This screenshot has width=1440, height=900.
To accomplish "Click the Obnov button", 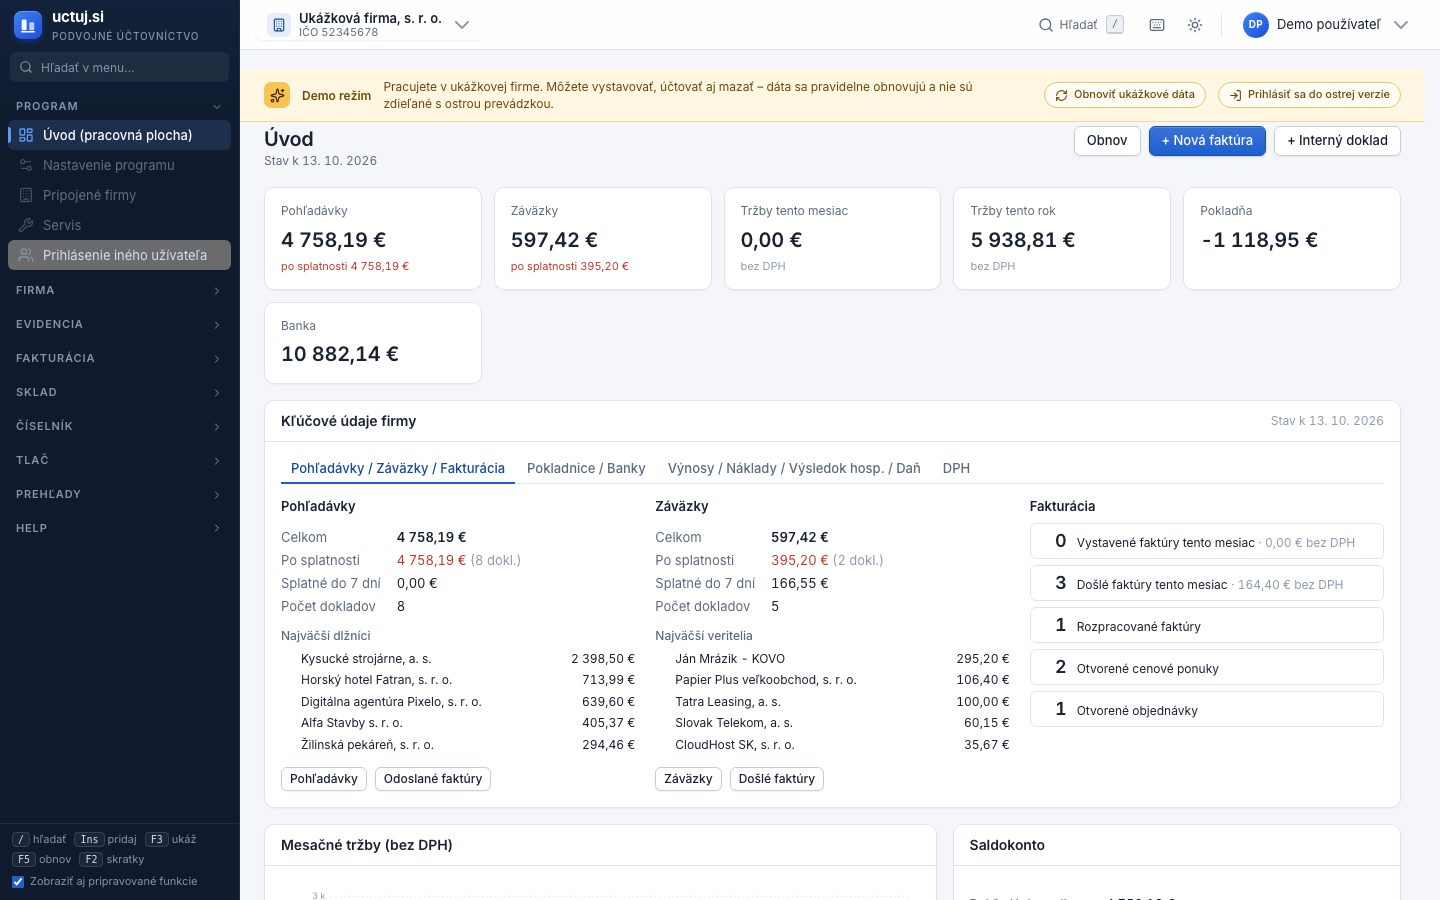I will click(x=1107, y=141).
